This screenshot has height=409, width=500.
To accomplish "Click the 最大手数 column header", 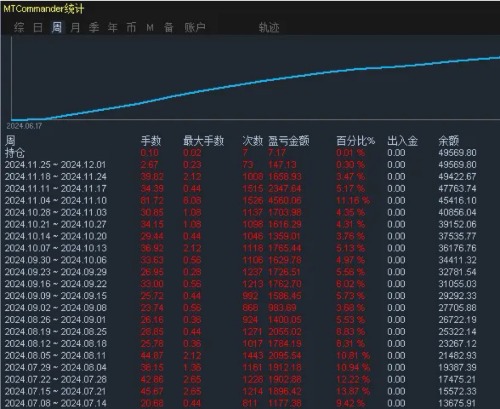I will point(204,141).
